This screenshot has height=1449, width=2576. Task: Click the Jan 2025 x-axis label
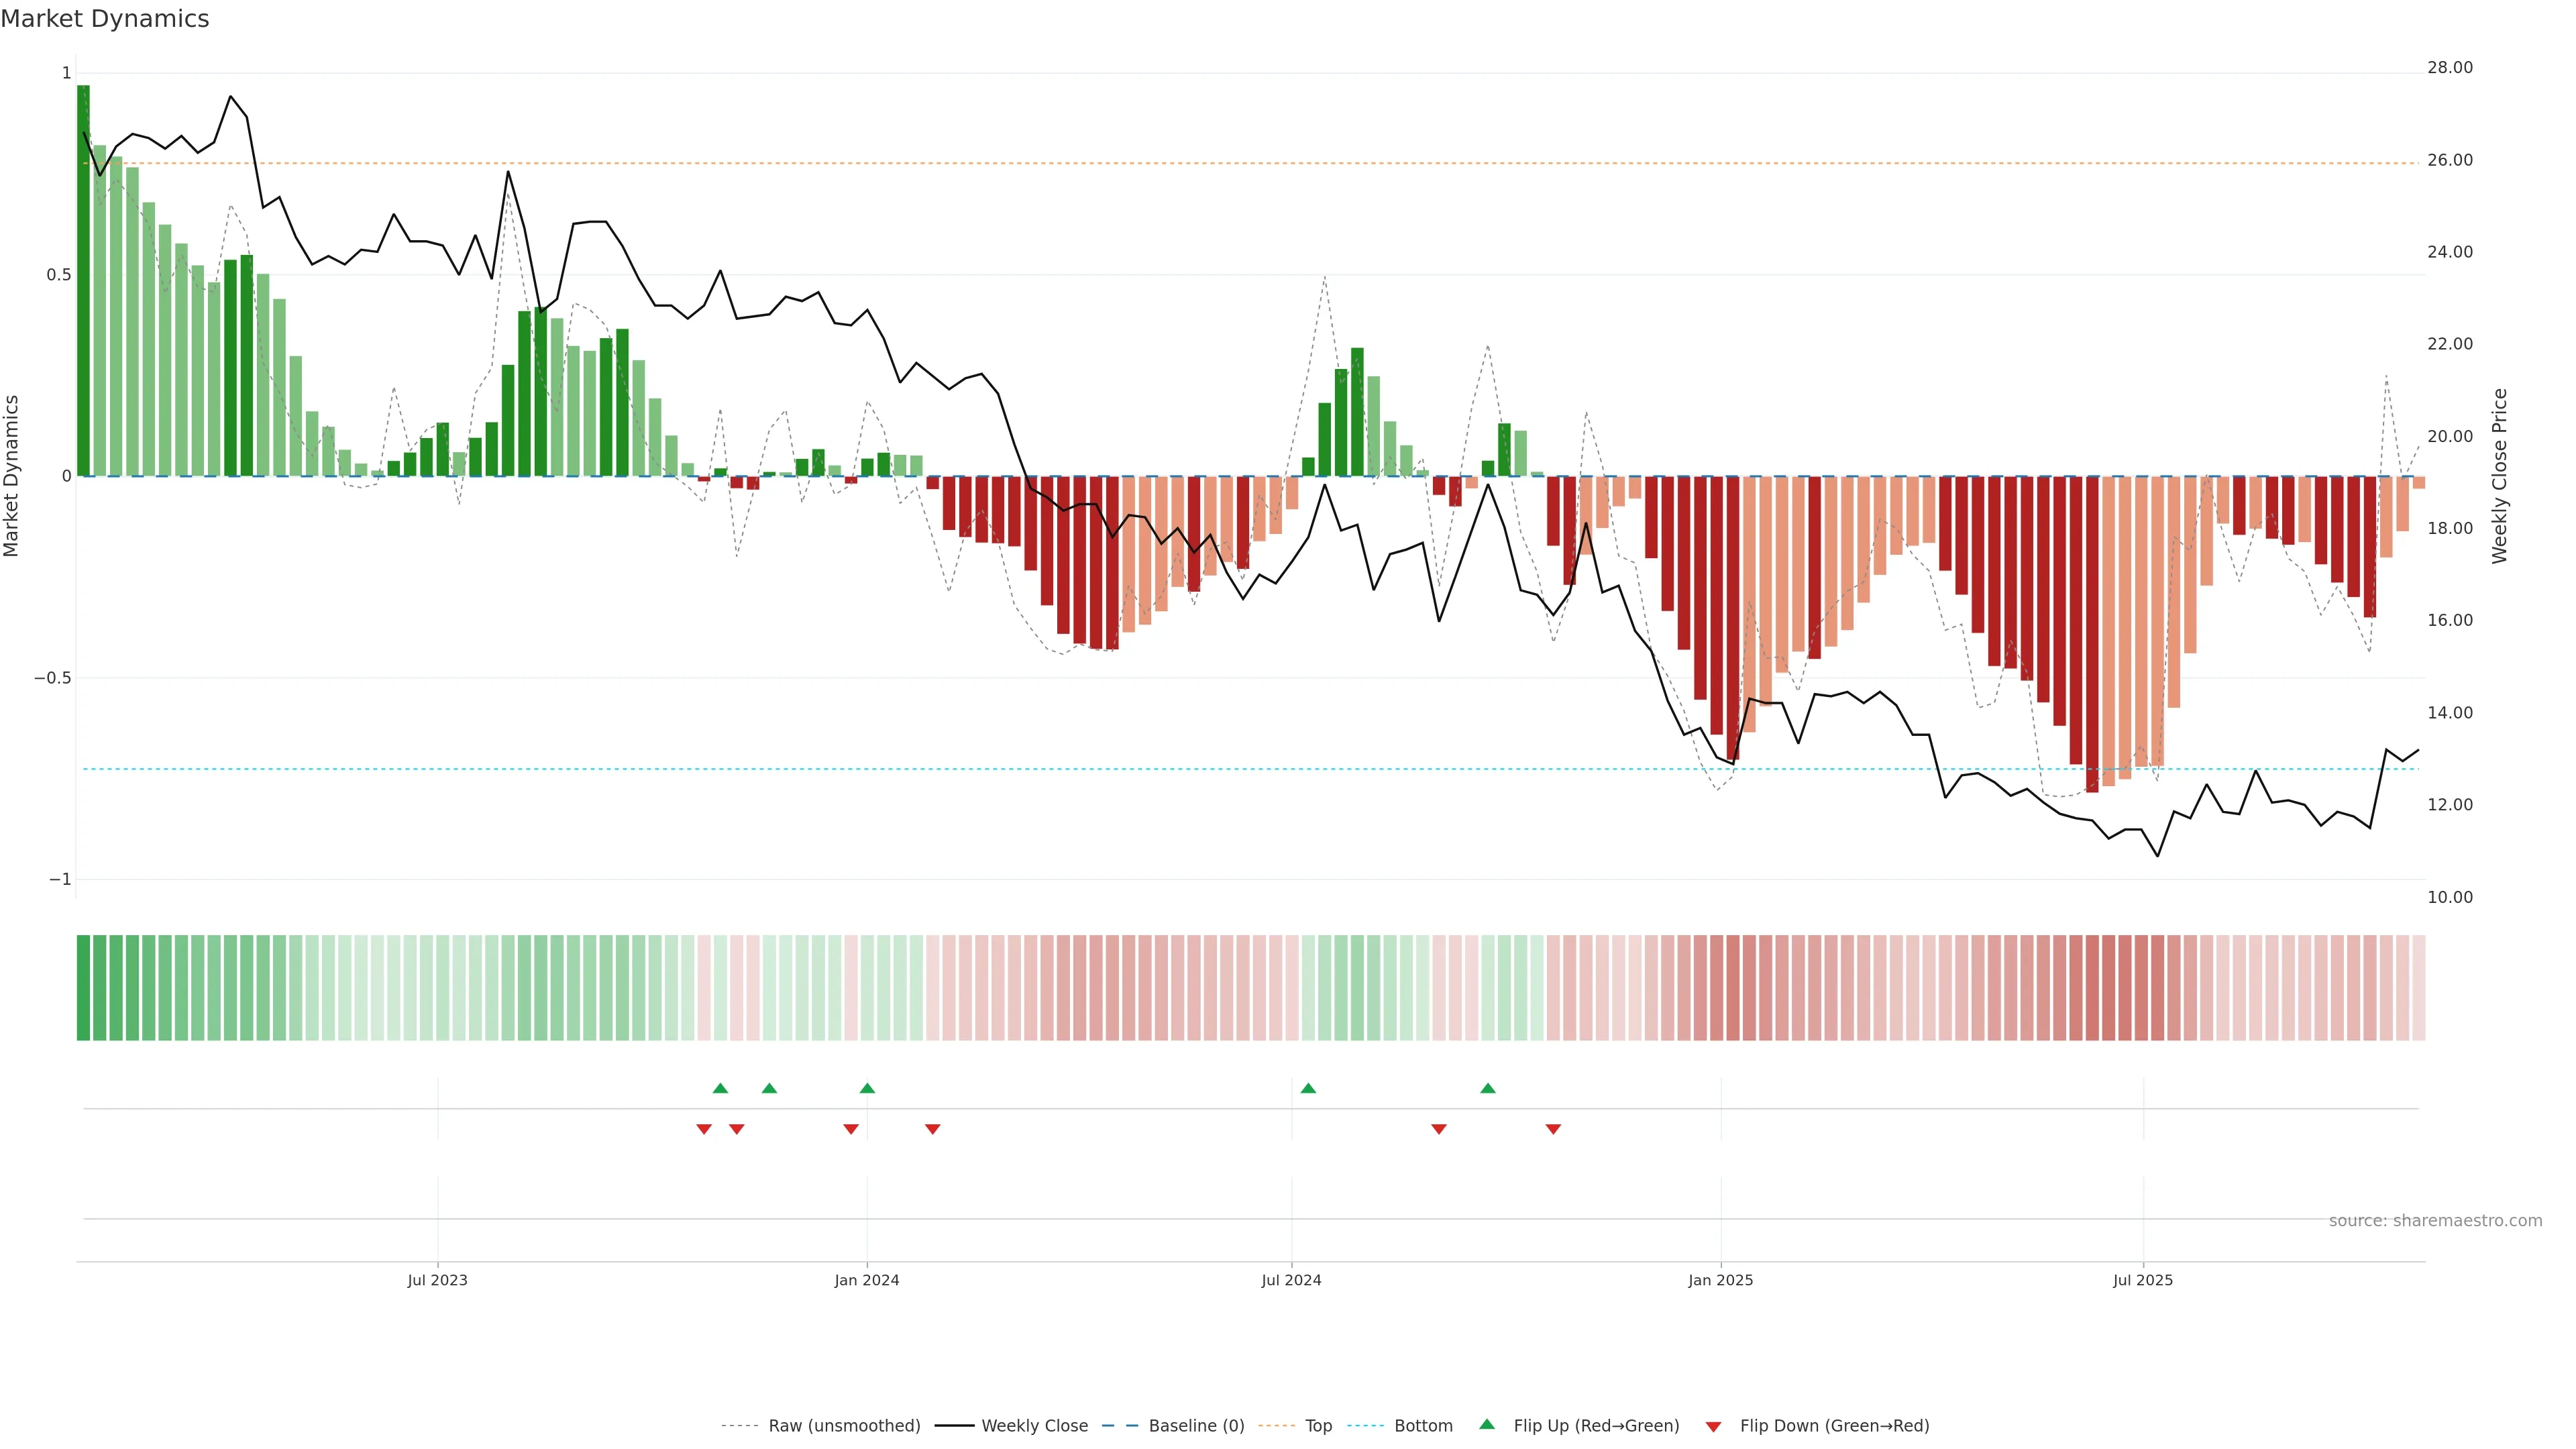point(1720,1280)
